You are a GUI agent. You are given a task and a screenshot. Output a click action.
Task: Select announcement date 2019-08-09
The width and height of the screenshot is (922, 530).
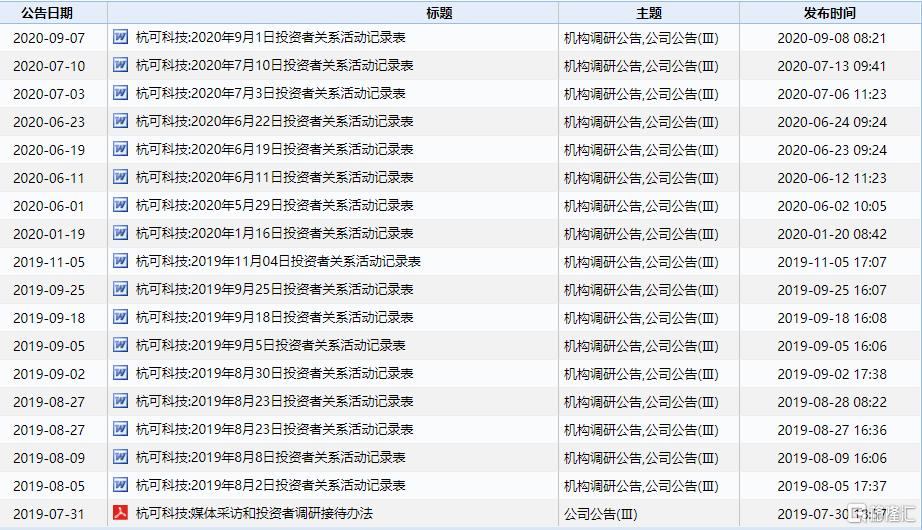click(x=49, y=458)
